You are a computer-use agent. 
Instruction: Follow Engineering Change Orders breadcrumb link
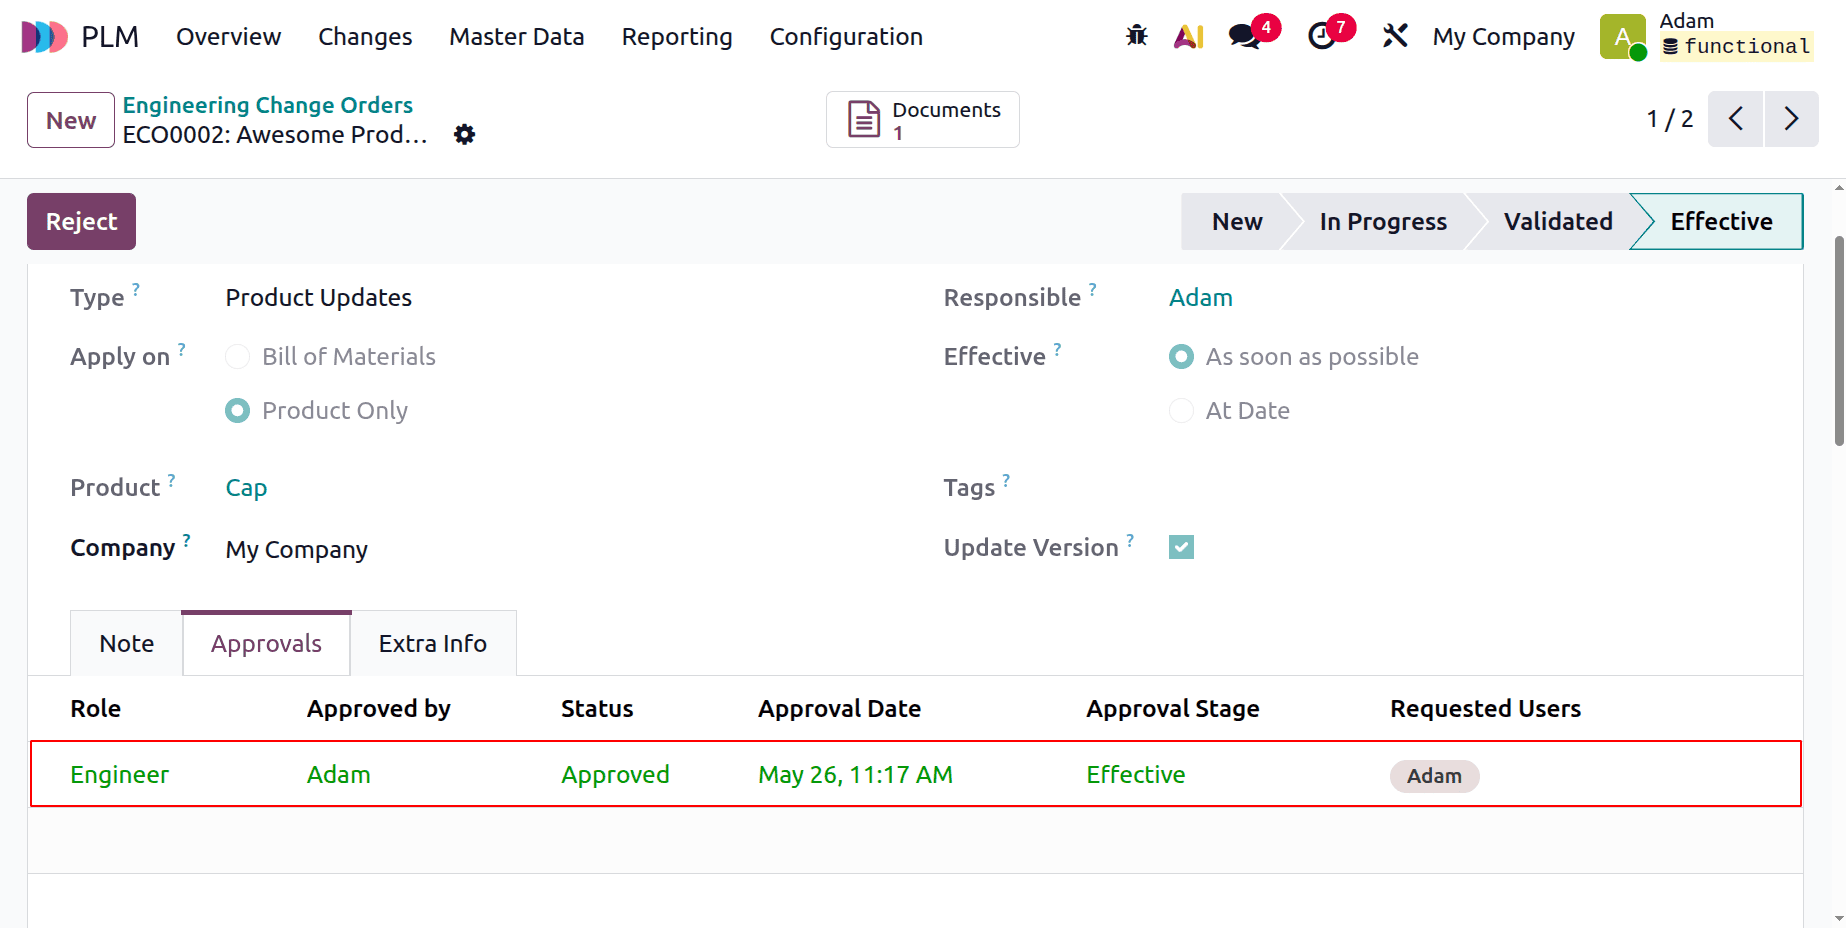[267, 105]
